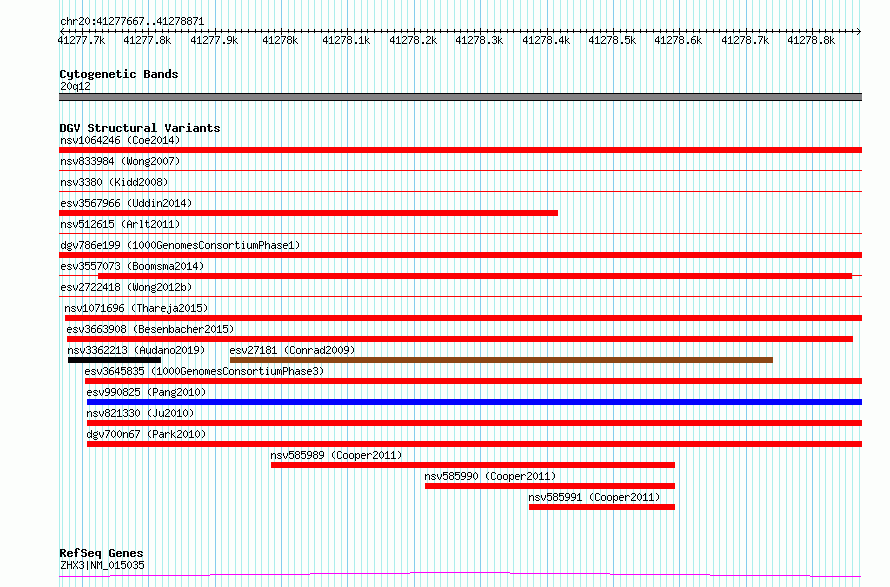Select the nsv585990 (Cooper2011) label

point(490,476)
